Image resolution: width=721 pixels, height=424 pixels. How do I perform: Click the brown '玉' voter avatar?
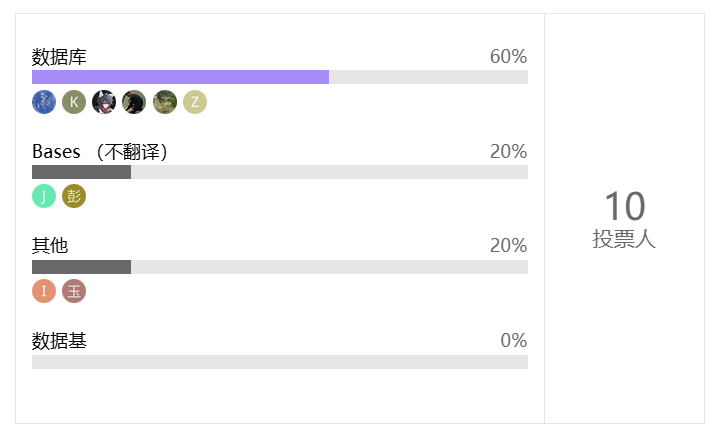[x=74, y=291]
